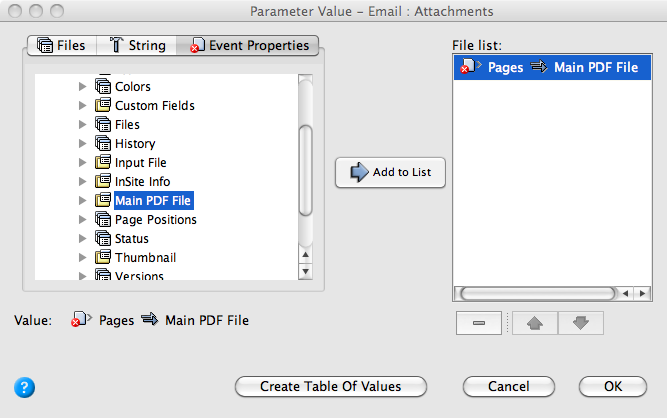Cancel the Parameter Value dialog
This screenshot has height=418, width=667.
(508, 386)
